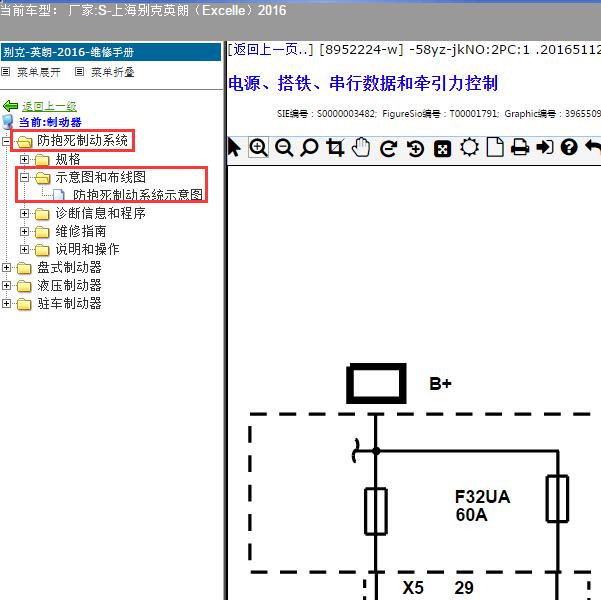Click the 别克-英朗-2016-维修手册 header
The image size is (601, 600).
pyautogui.click(x=111, y=52)
